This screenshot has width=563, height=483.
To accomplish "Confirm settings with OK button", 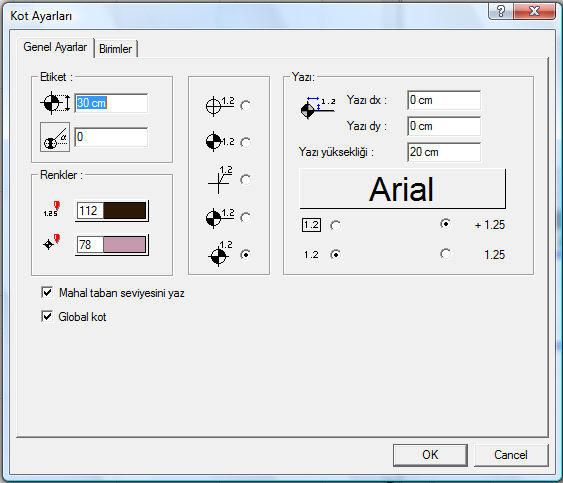I will 430,455.
